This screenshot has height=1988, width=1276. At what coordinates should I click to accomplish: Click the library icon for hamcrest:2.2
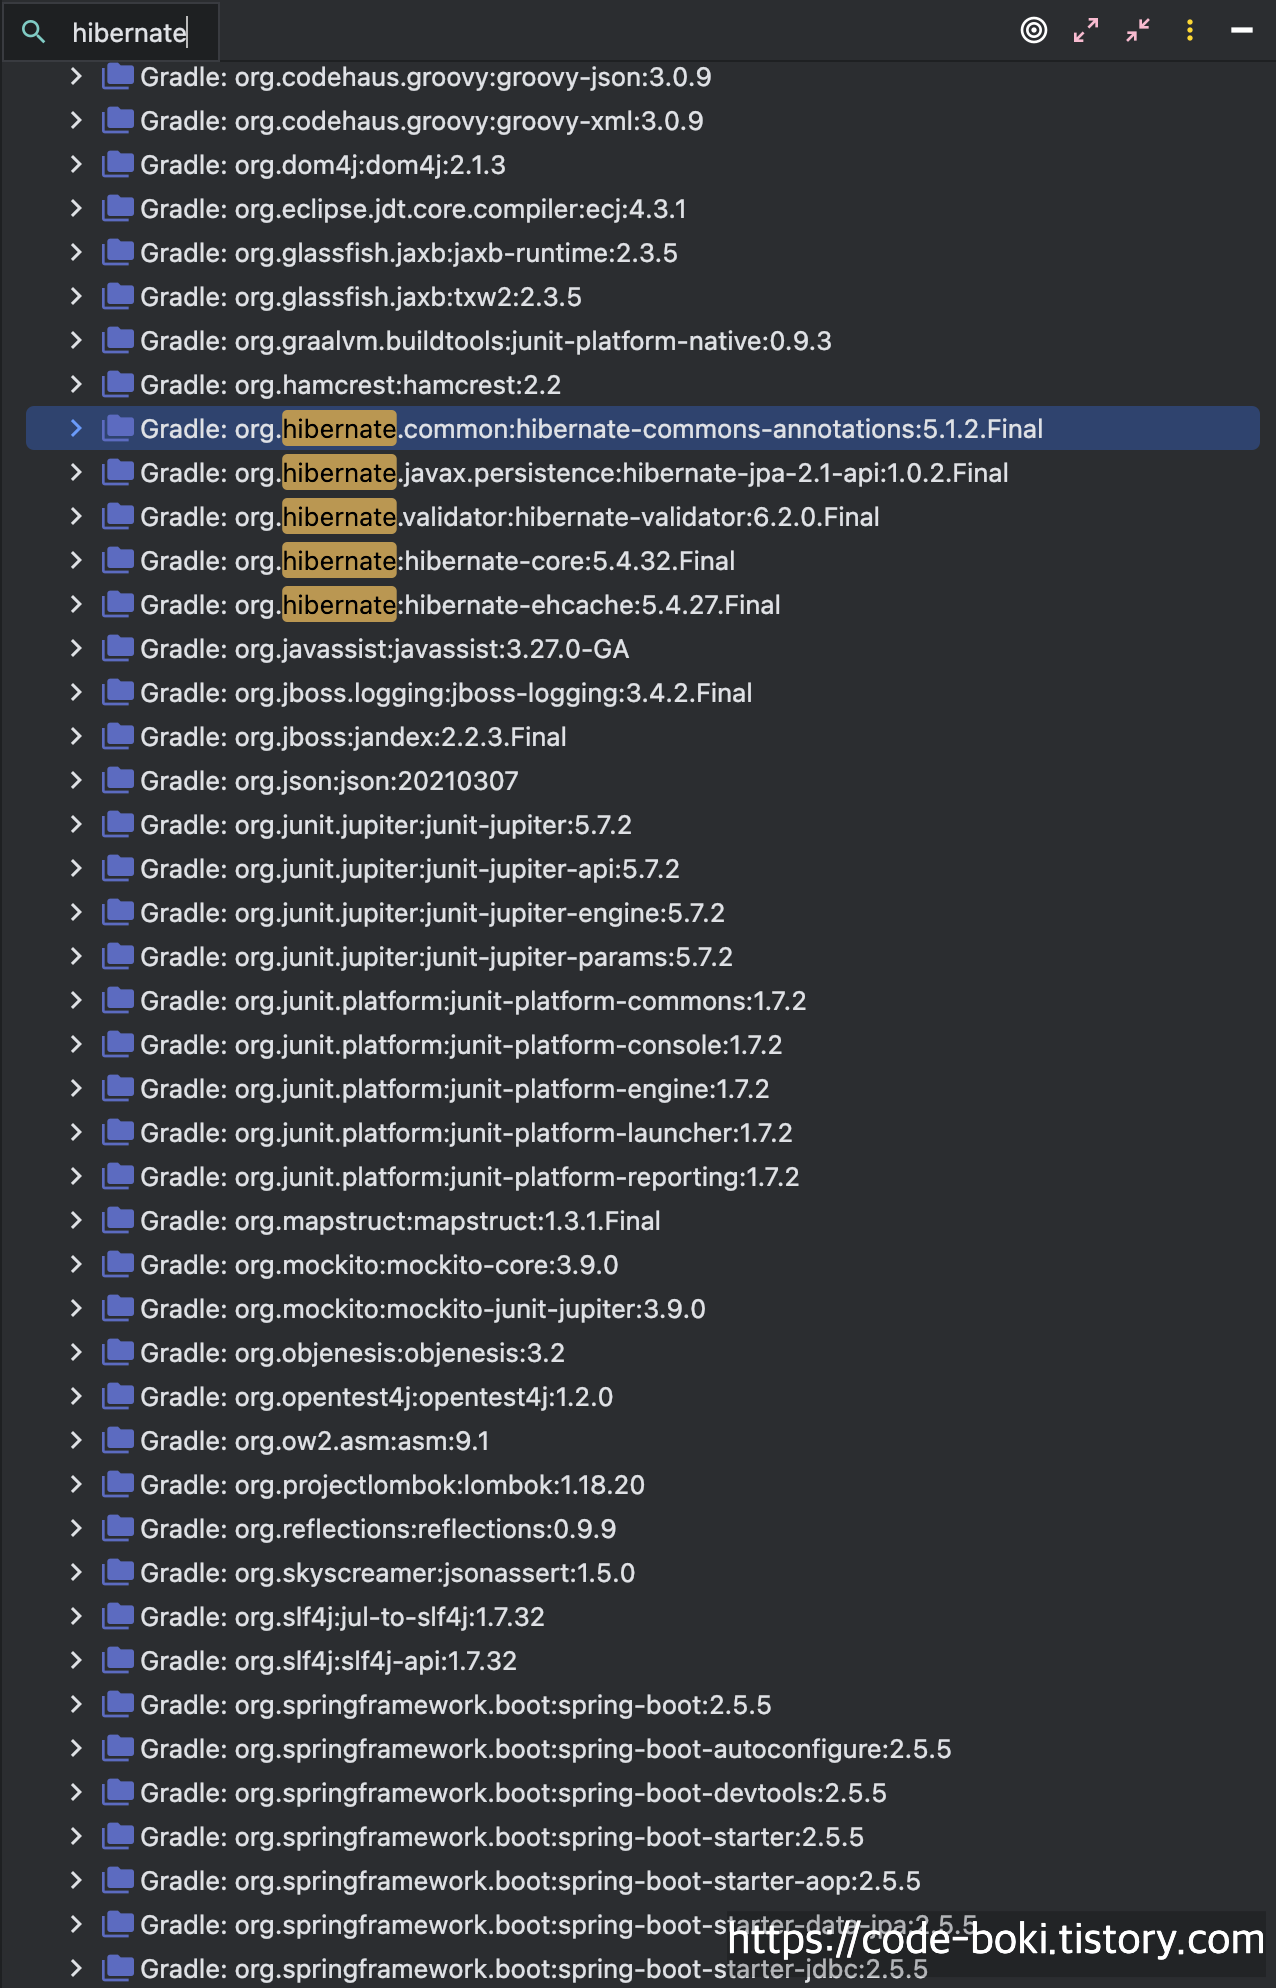pyautogui.click(x=118, y=384)
